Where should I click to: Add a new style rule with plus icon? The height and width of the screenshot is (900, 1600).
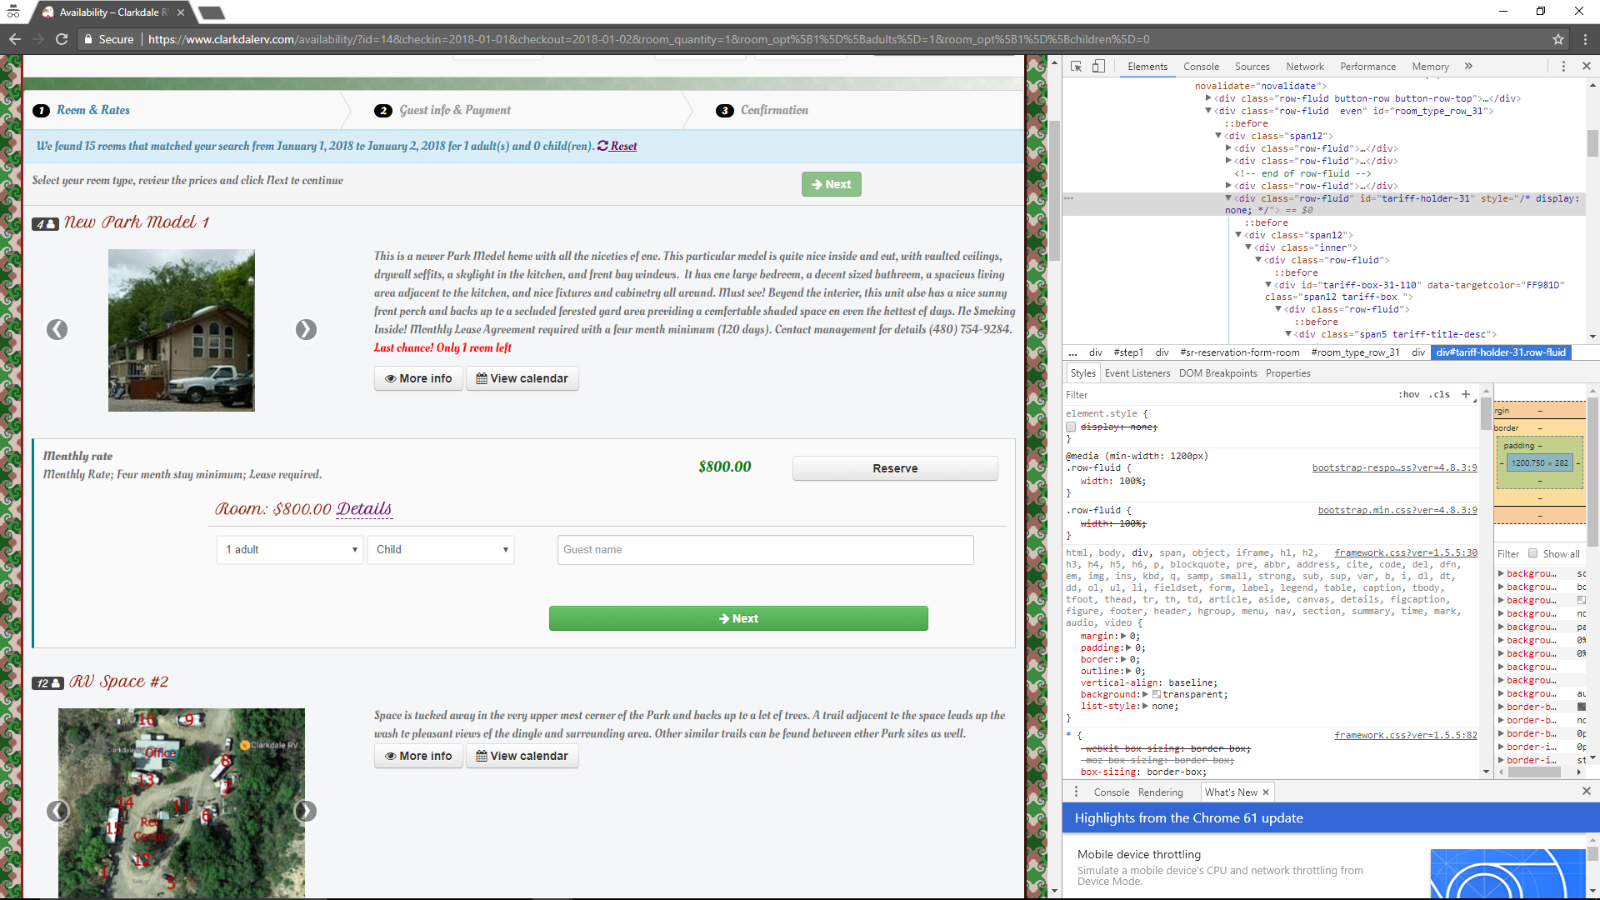click(x=1466, y=394)
